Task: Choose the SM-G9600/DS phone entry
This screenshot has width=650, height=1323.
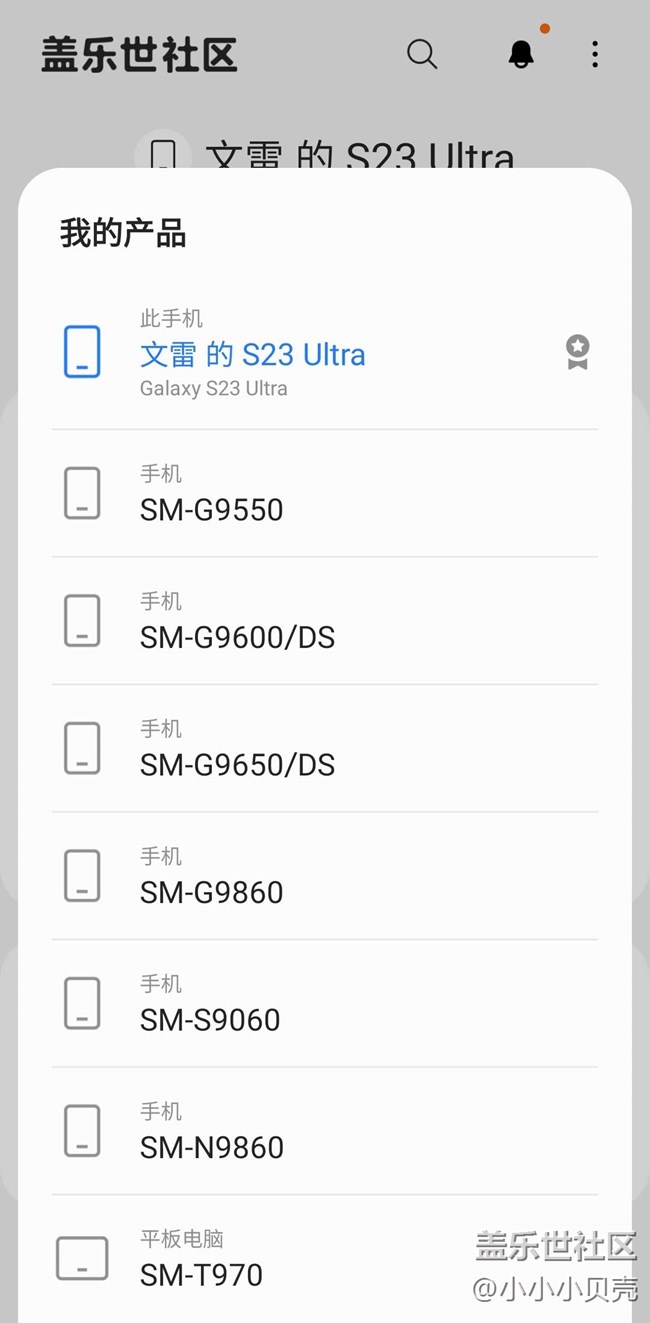Action: (237, 637)
